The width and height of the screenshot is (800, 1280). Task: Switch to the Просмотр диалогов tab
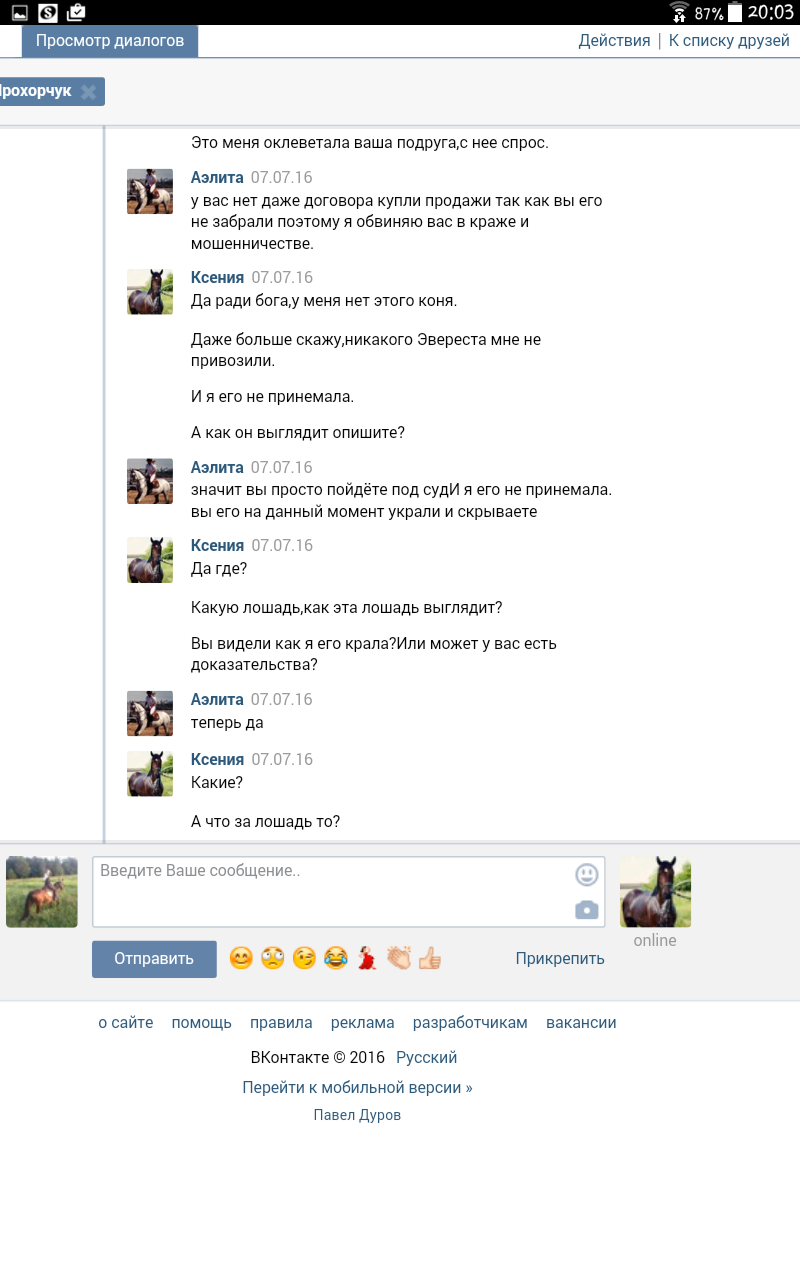pos(110,41)
